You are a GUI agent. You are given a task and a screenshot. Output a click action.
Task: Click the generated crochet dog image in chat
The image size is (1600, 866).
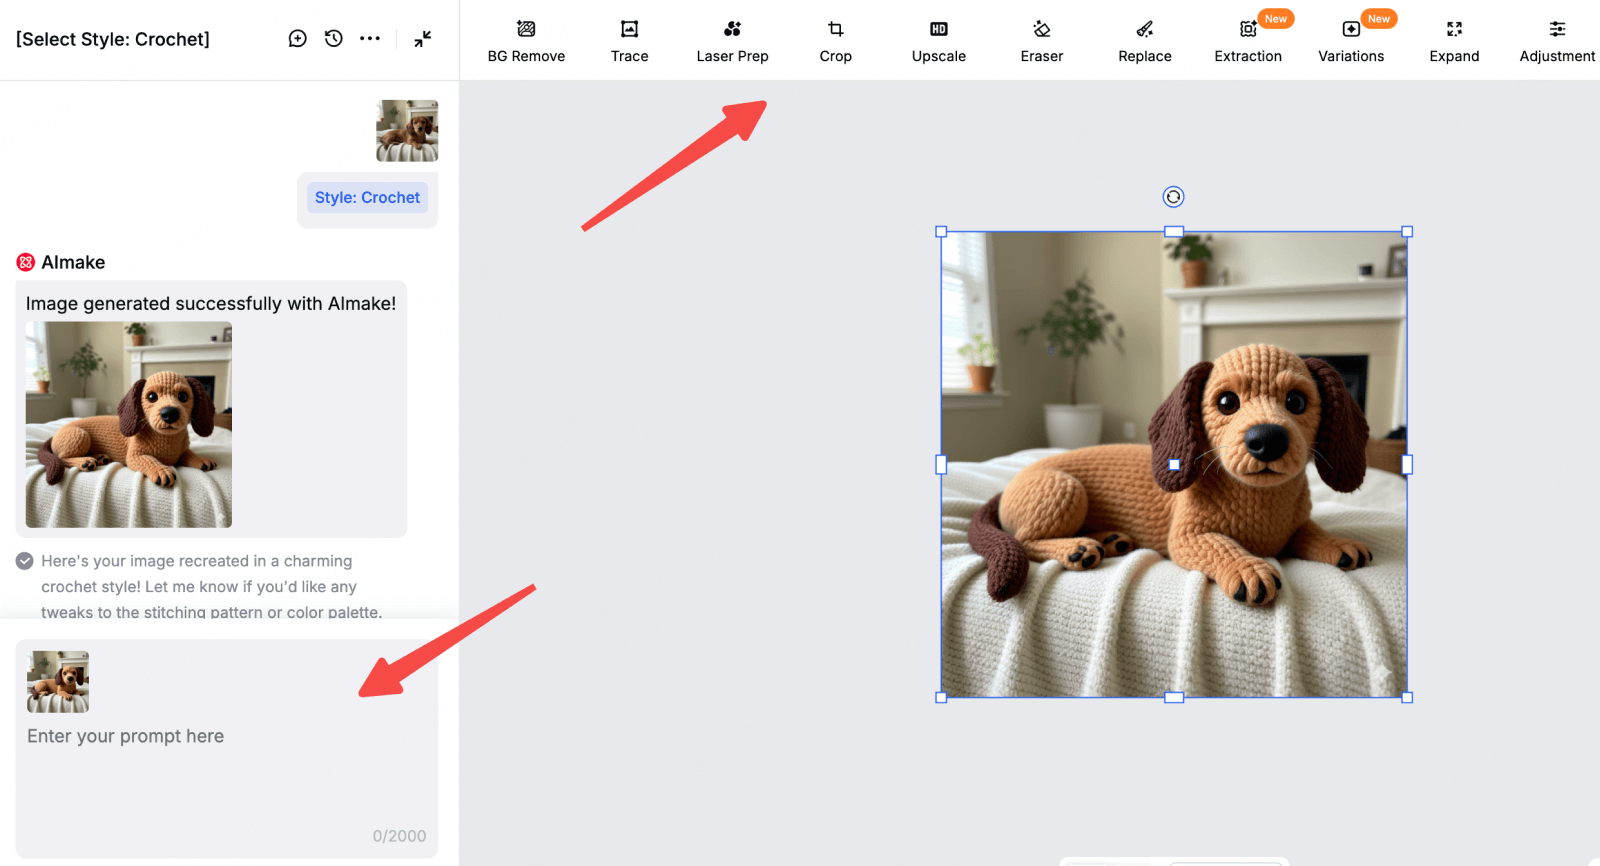[129, 425]
